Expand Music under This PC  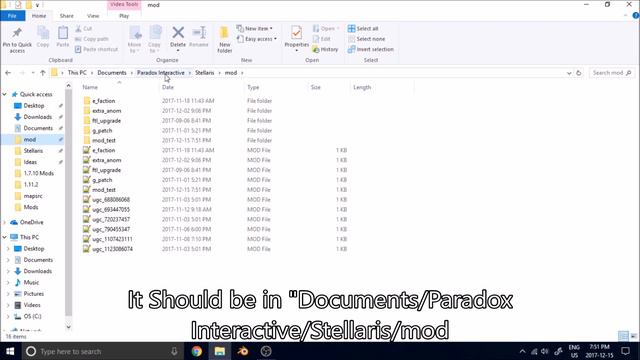coord(8,282)
